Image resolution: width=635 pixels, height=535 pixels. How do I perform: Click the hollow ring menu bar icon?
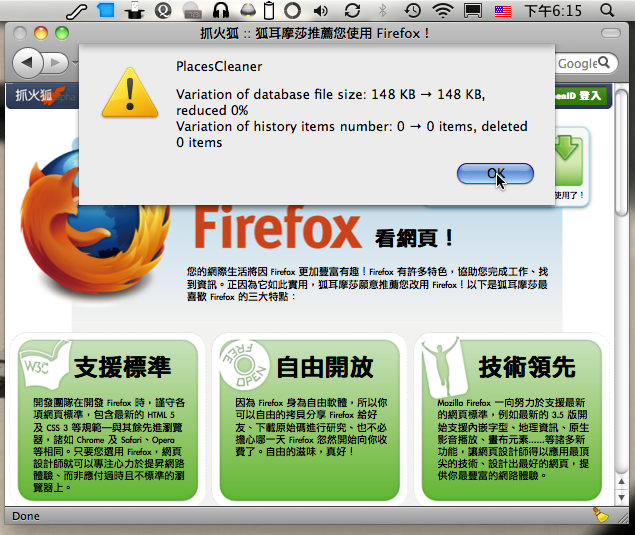[292, 11]
